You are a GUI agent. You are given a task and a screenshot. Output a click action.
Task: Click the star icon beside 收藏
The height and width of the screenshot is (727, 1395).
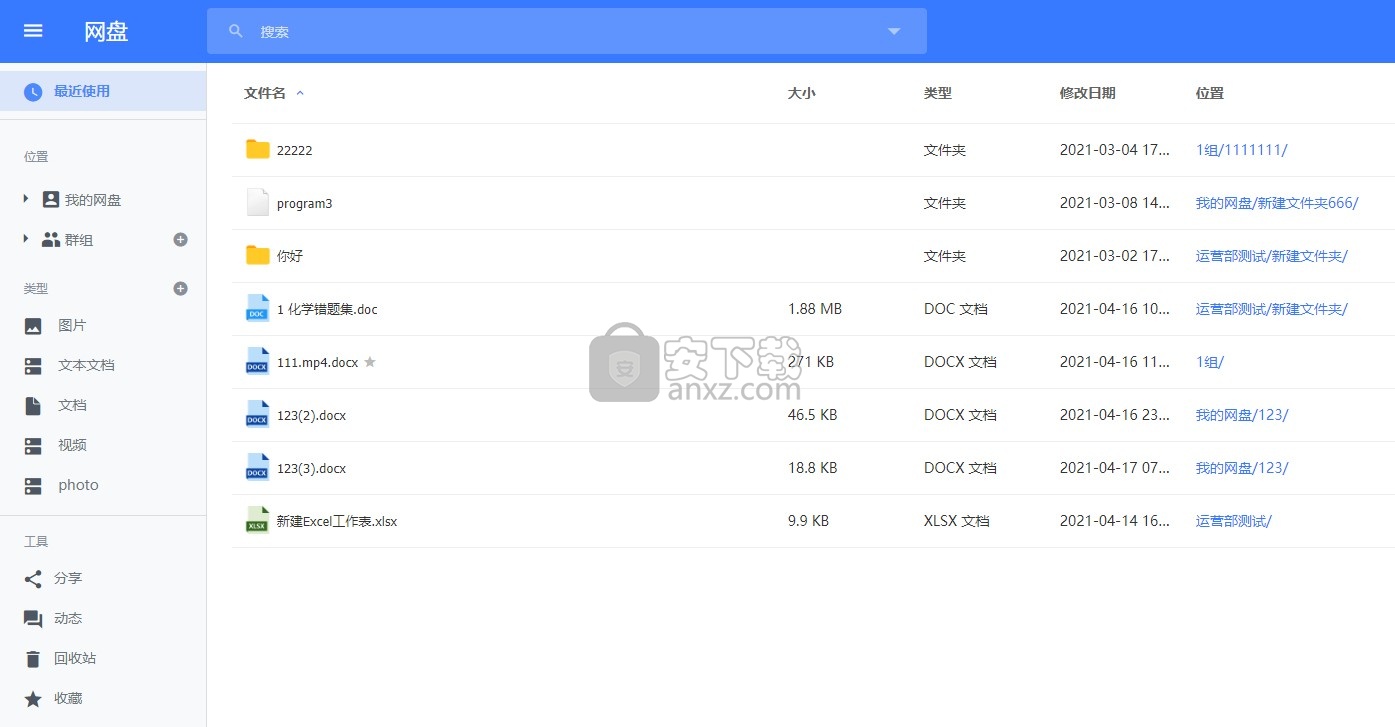(33, 698)
